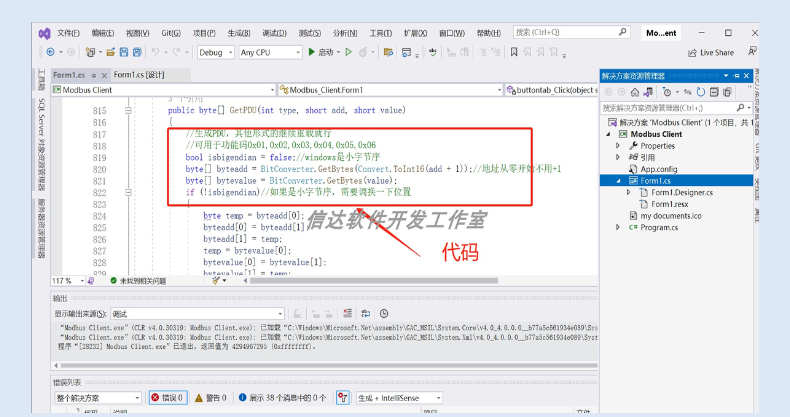This screenshot has height=417, width=790.
Task: Click the clock timestamp icon in output pane
Action: [384, 313]
